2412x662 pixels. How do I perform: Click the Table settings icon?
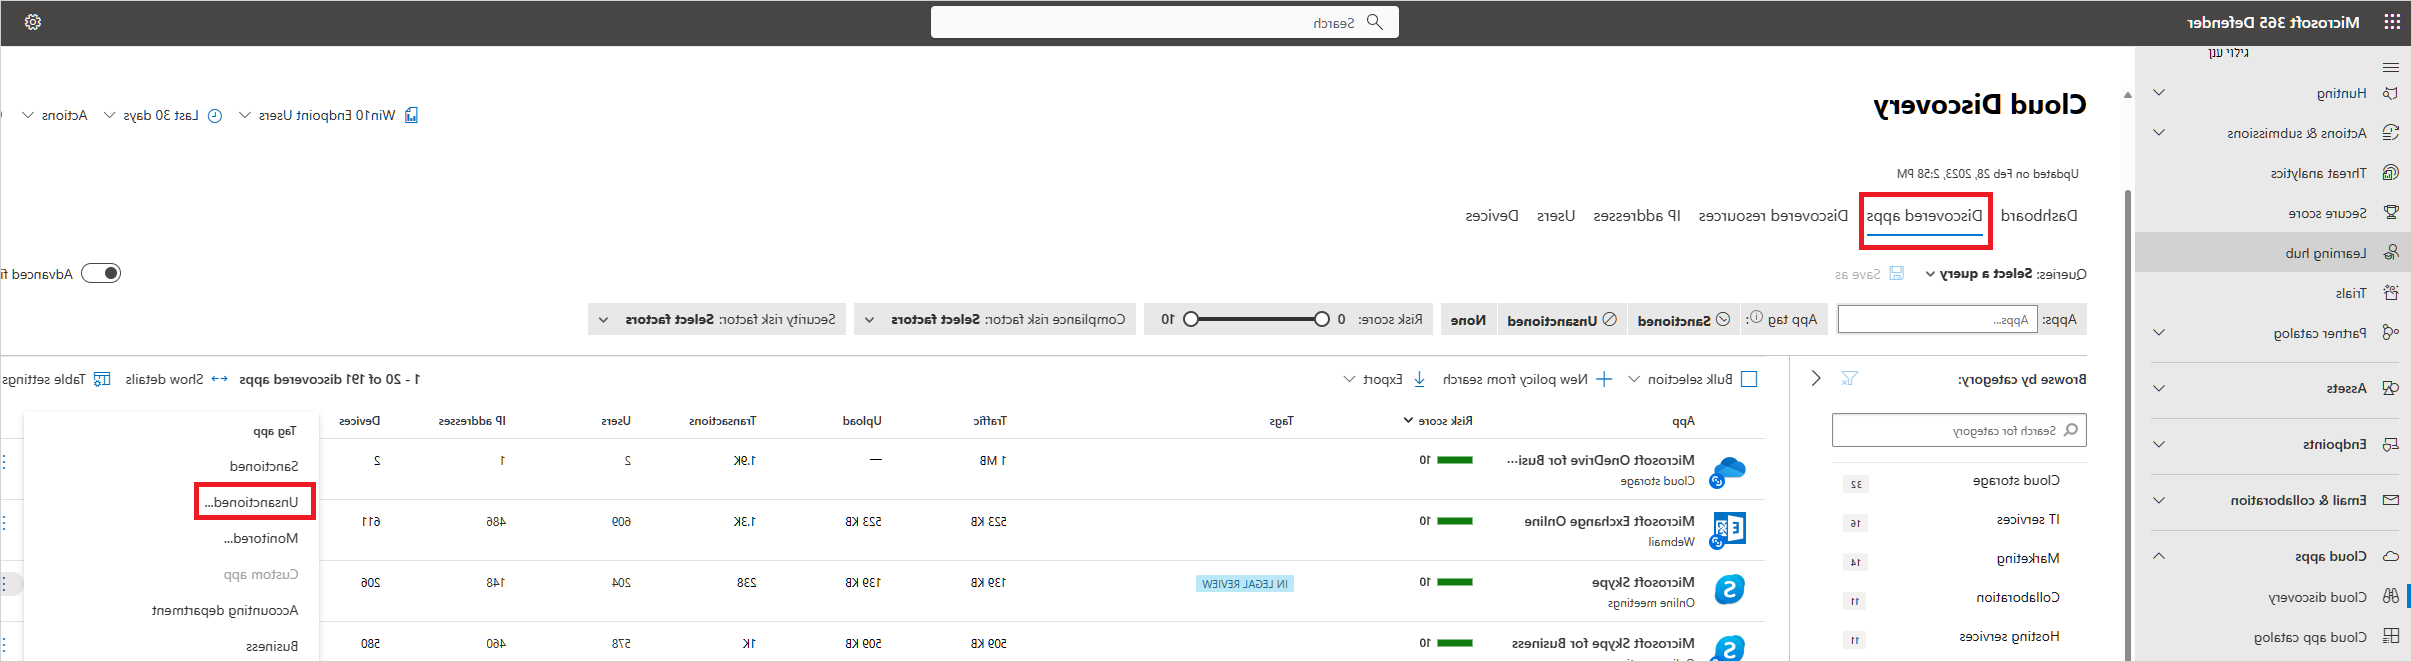(102, 379)
